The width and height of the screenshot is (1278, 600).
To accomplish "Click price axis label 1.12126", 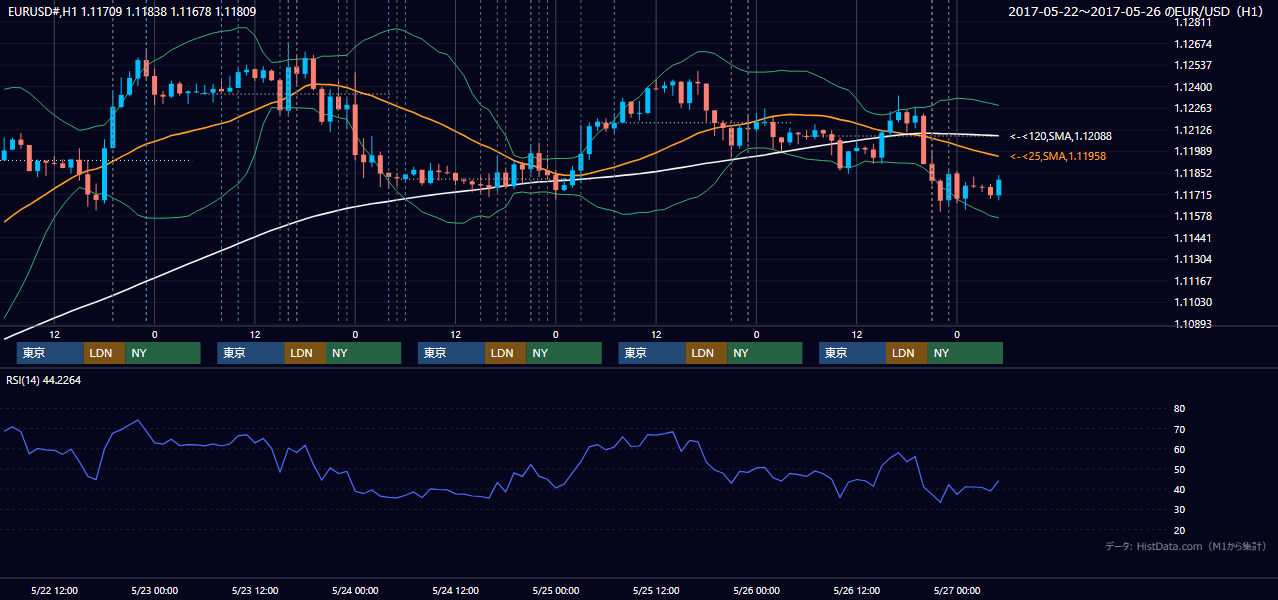I will (x=1193, y=130).
